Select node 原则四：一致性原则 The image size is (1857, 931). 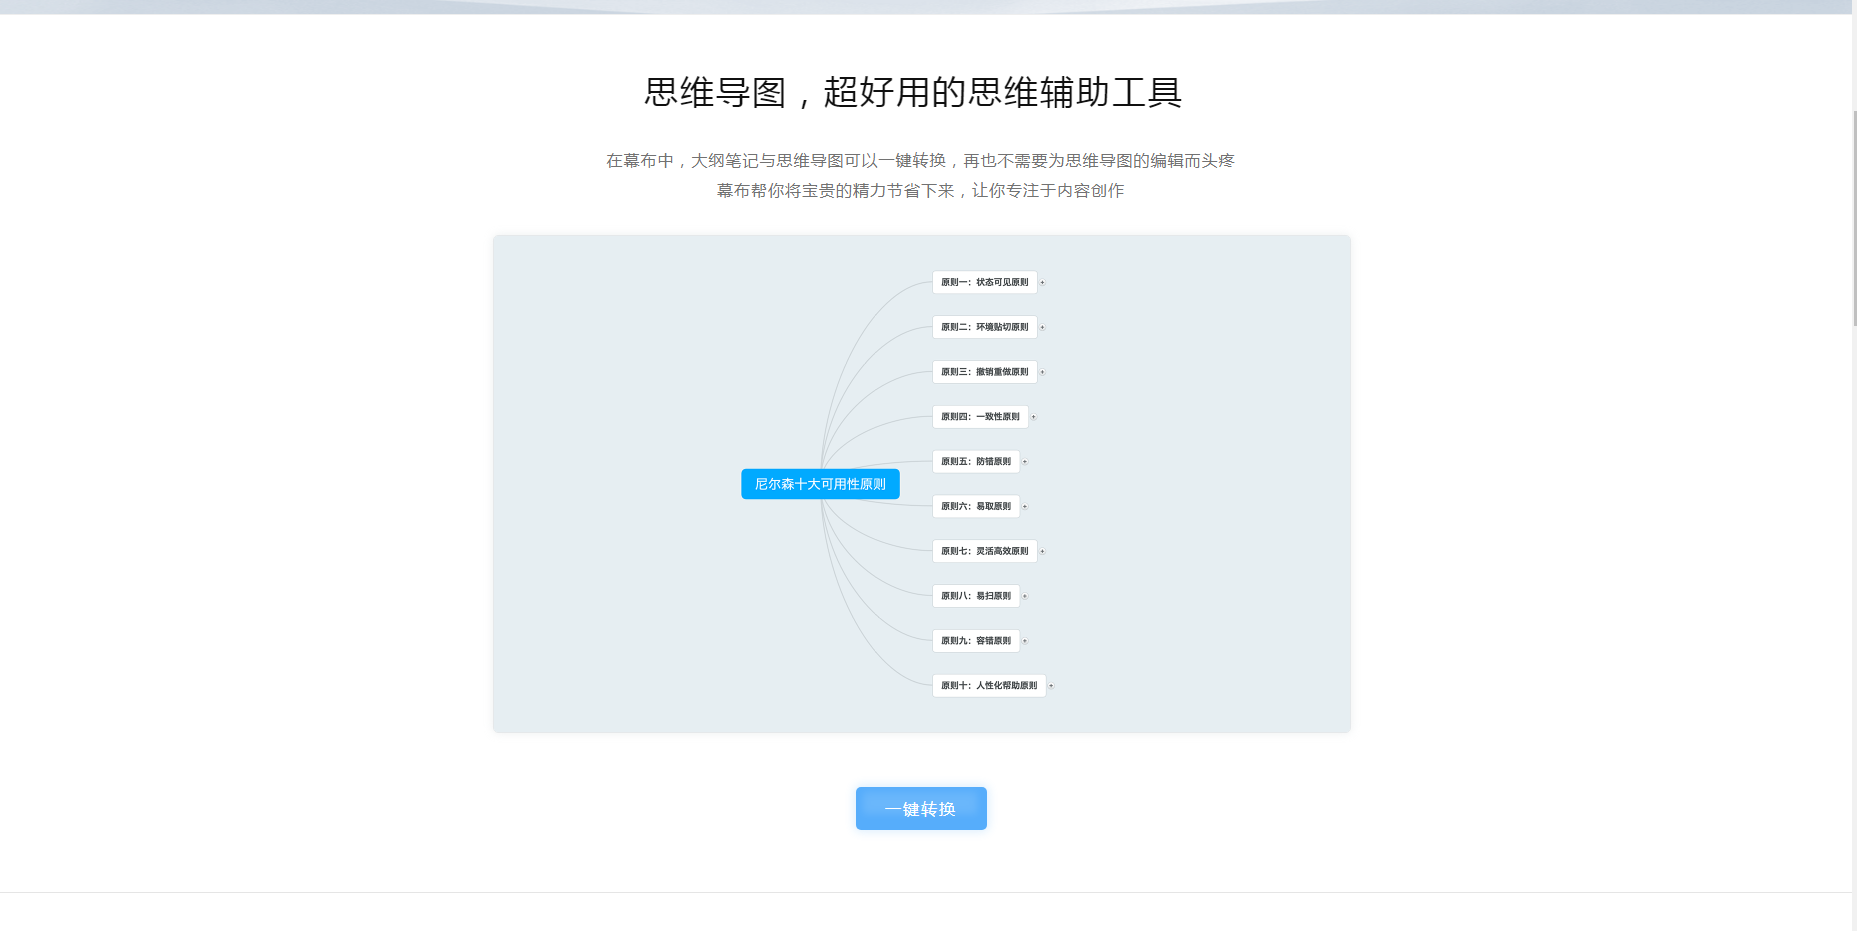(980, 416)
